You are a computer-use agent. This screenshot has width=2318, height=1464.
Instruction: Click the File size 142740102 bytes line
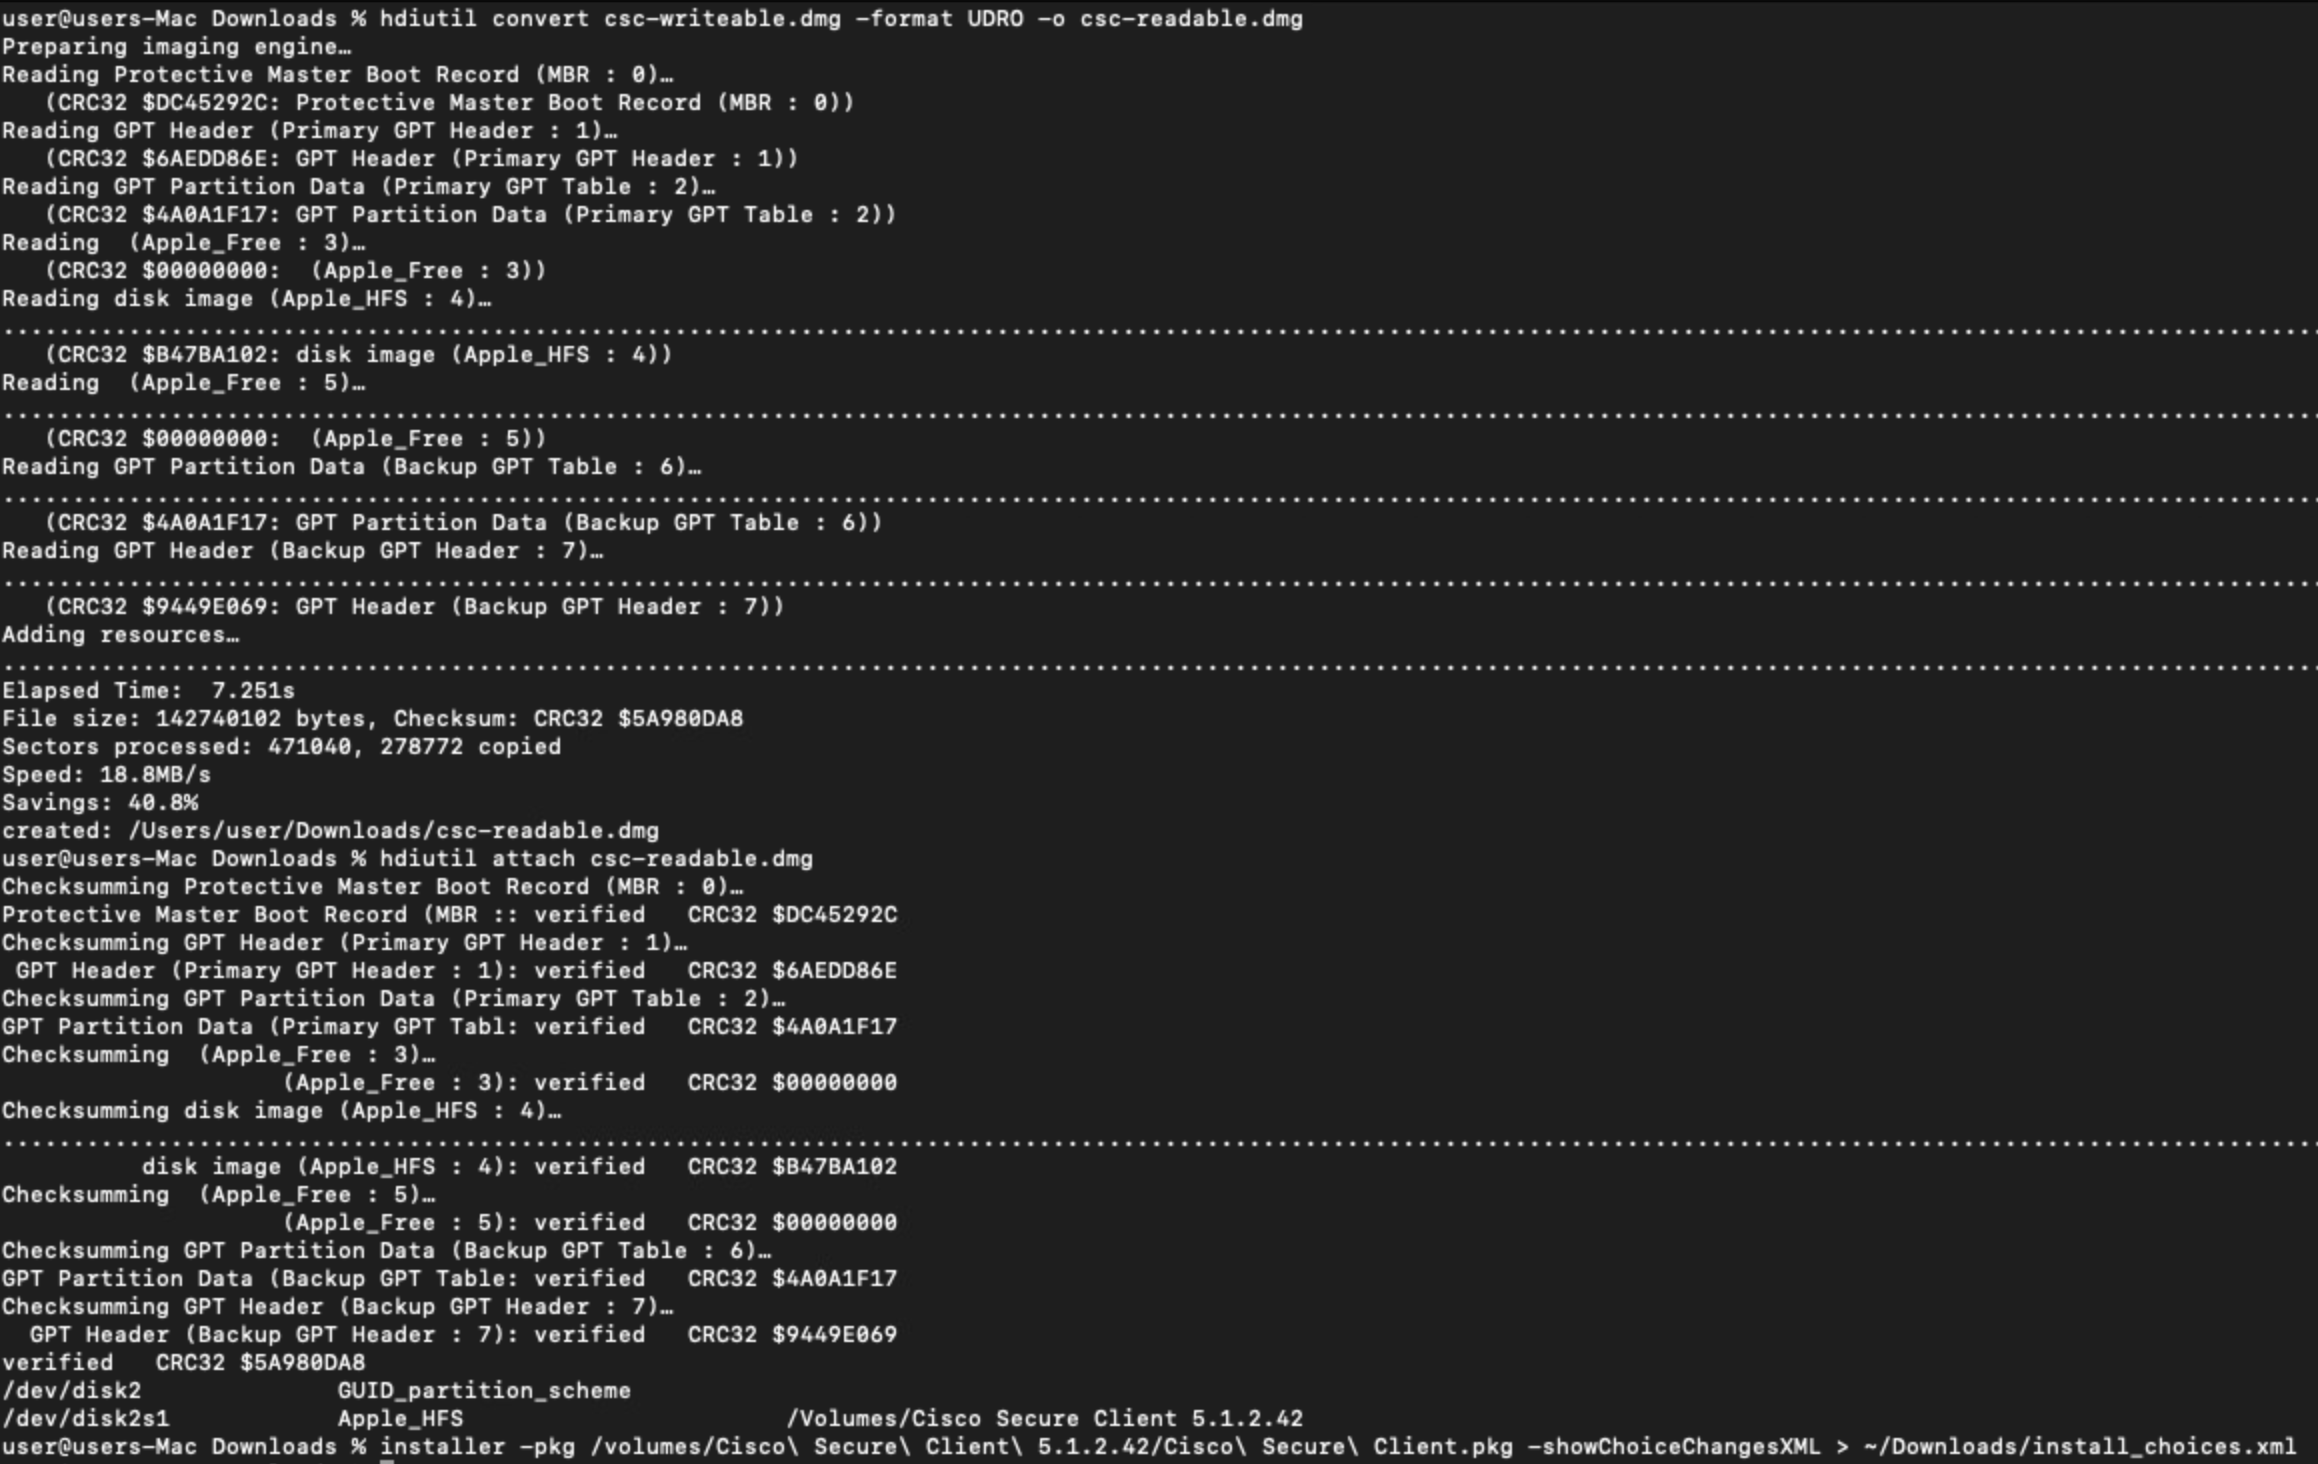(372, 719)
